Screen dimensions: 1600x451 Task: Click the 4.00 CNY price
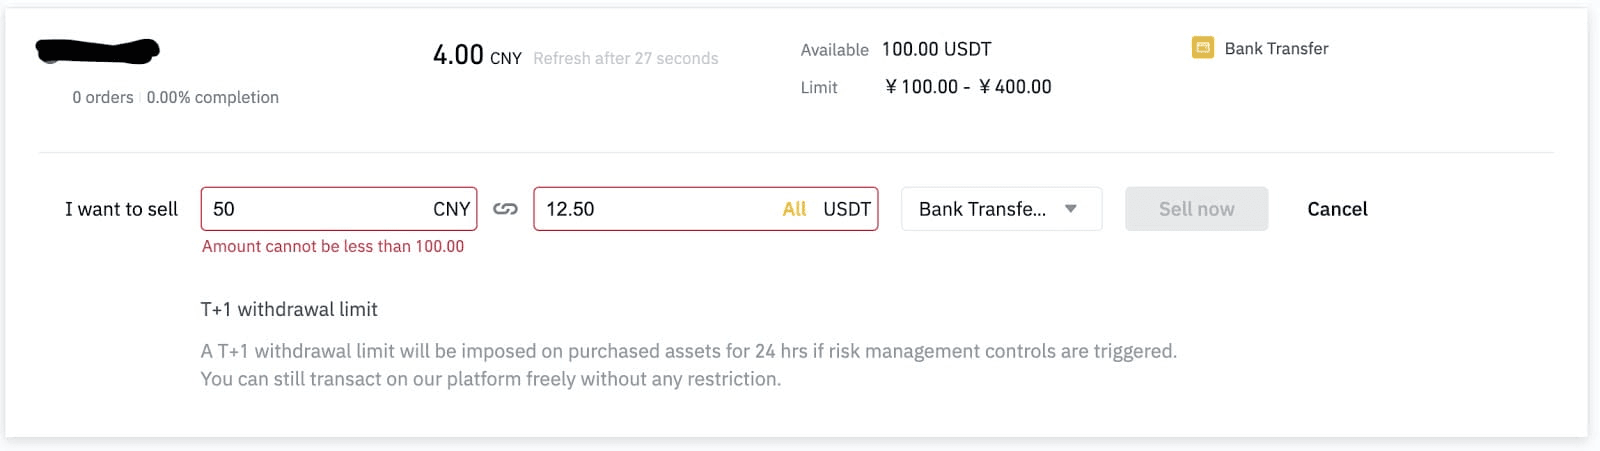[477, 55]
